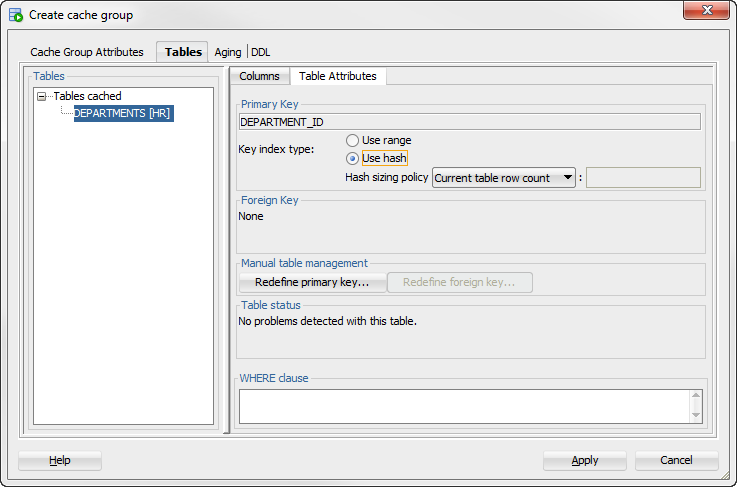The width and height of the screenshot is (737, 487).
Task: Select DEPARTMENTS [HR] table in tree
Action: click(124, 113)
